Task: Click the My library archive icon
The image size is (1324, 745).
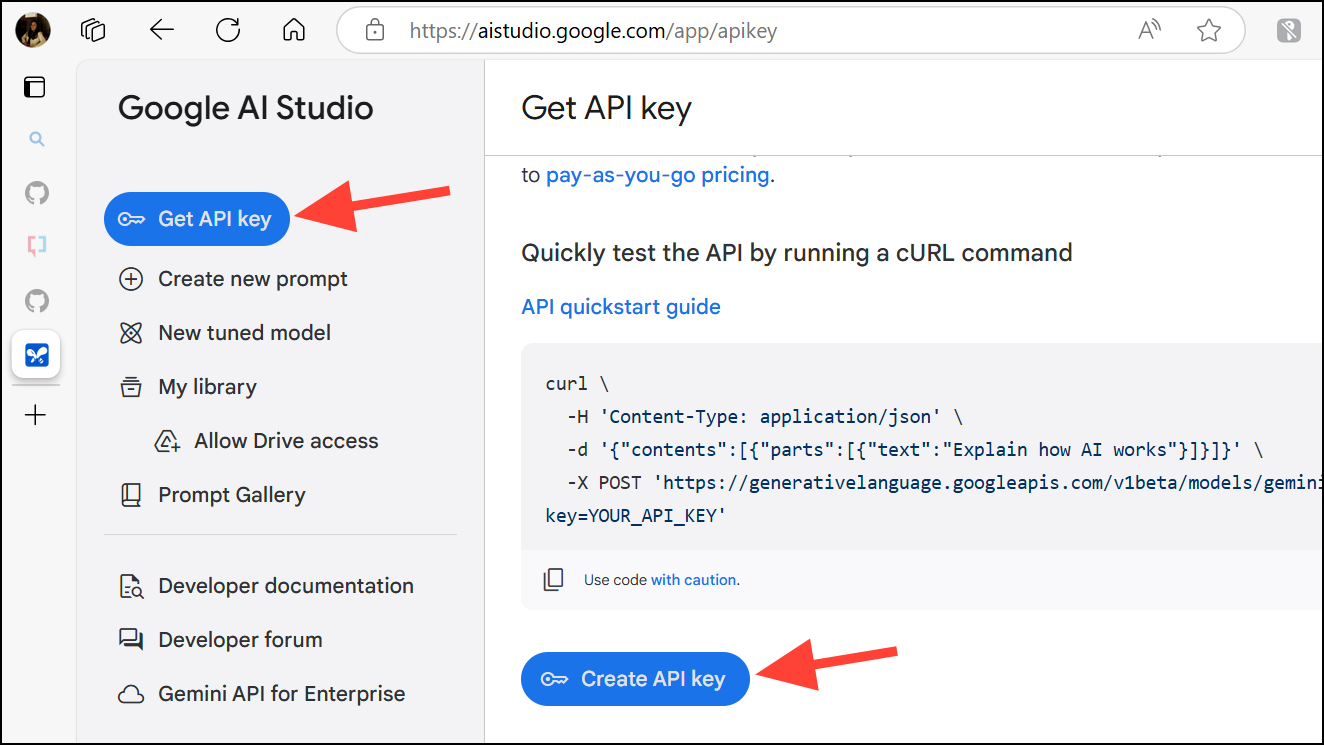Action: tap(131, 387)
